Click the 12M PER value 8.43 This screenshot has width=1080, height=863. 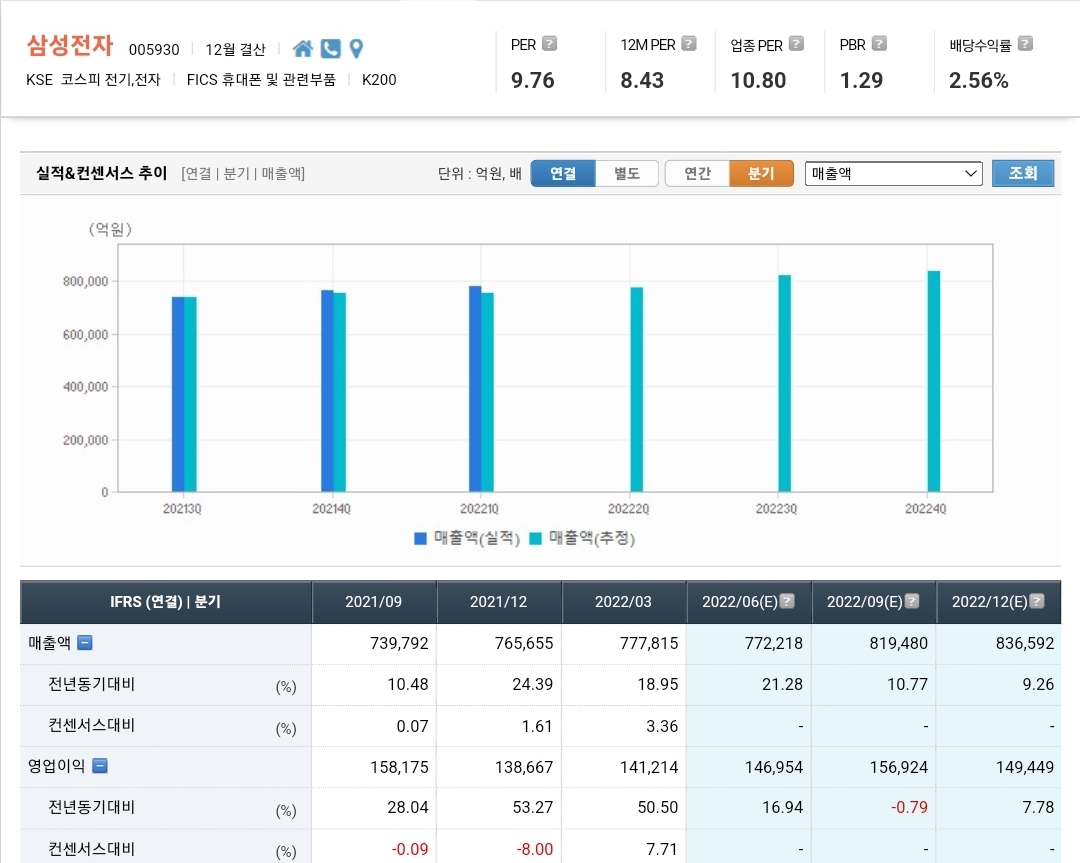pos(642,81)
